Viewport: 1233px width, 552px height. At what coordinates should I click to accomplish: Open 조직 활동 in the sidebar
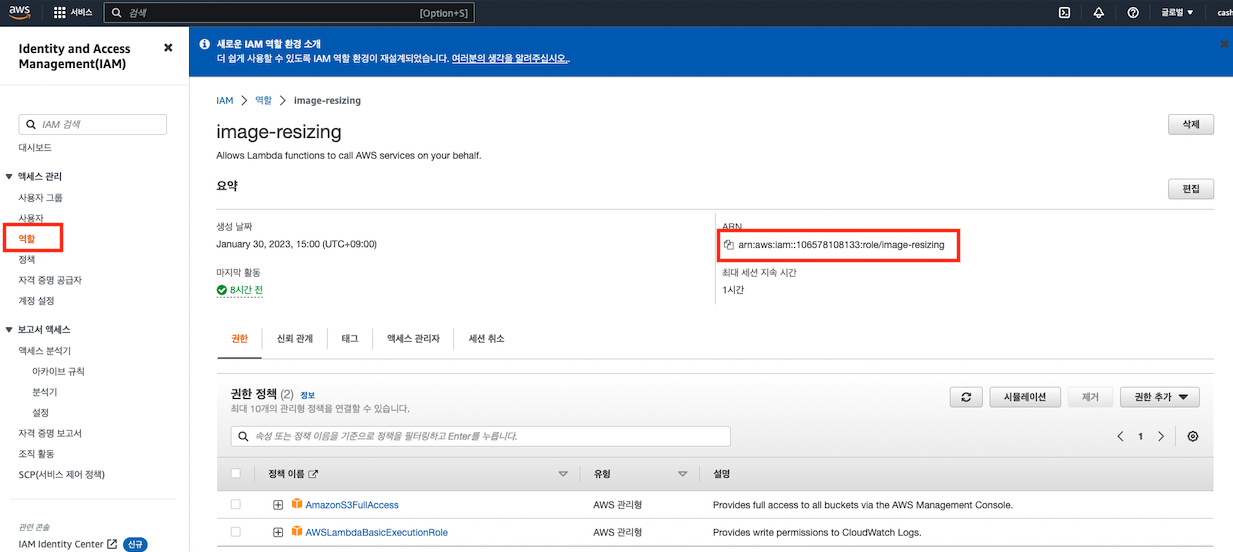click(36, 454)
